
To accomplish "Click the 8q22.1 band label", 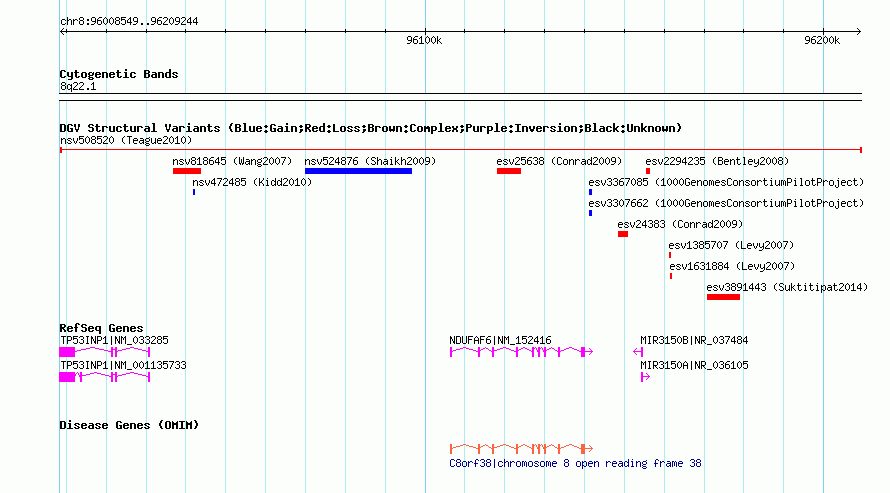I will click(78, 86).
